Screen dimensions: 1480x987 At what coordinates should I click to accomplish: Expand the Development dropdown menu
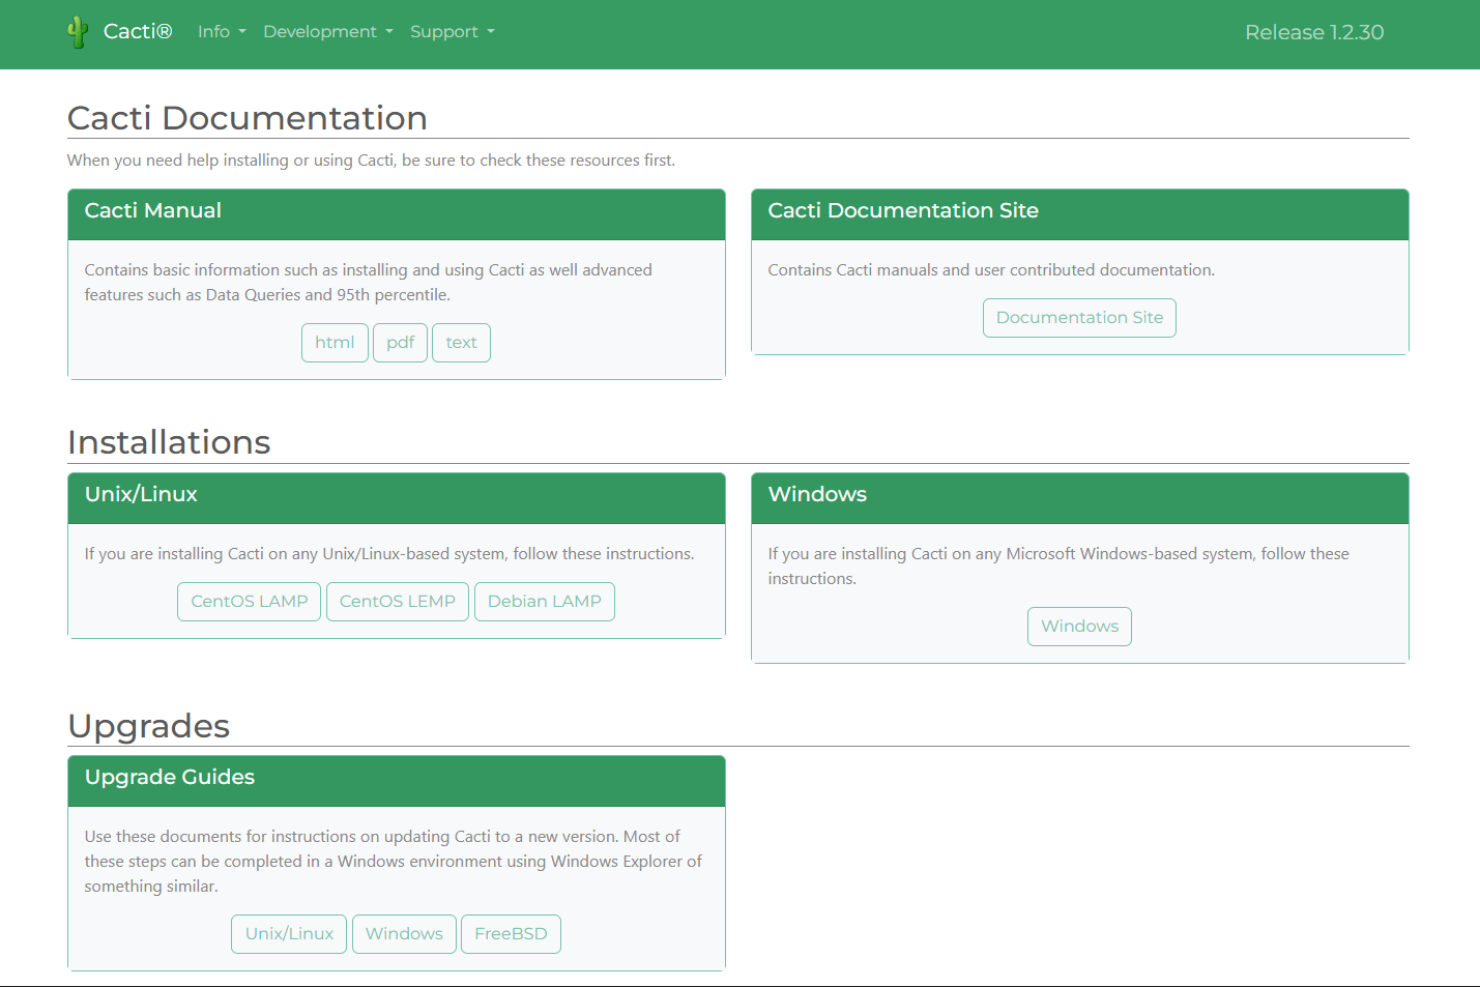(x=328, y=32)
